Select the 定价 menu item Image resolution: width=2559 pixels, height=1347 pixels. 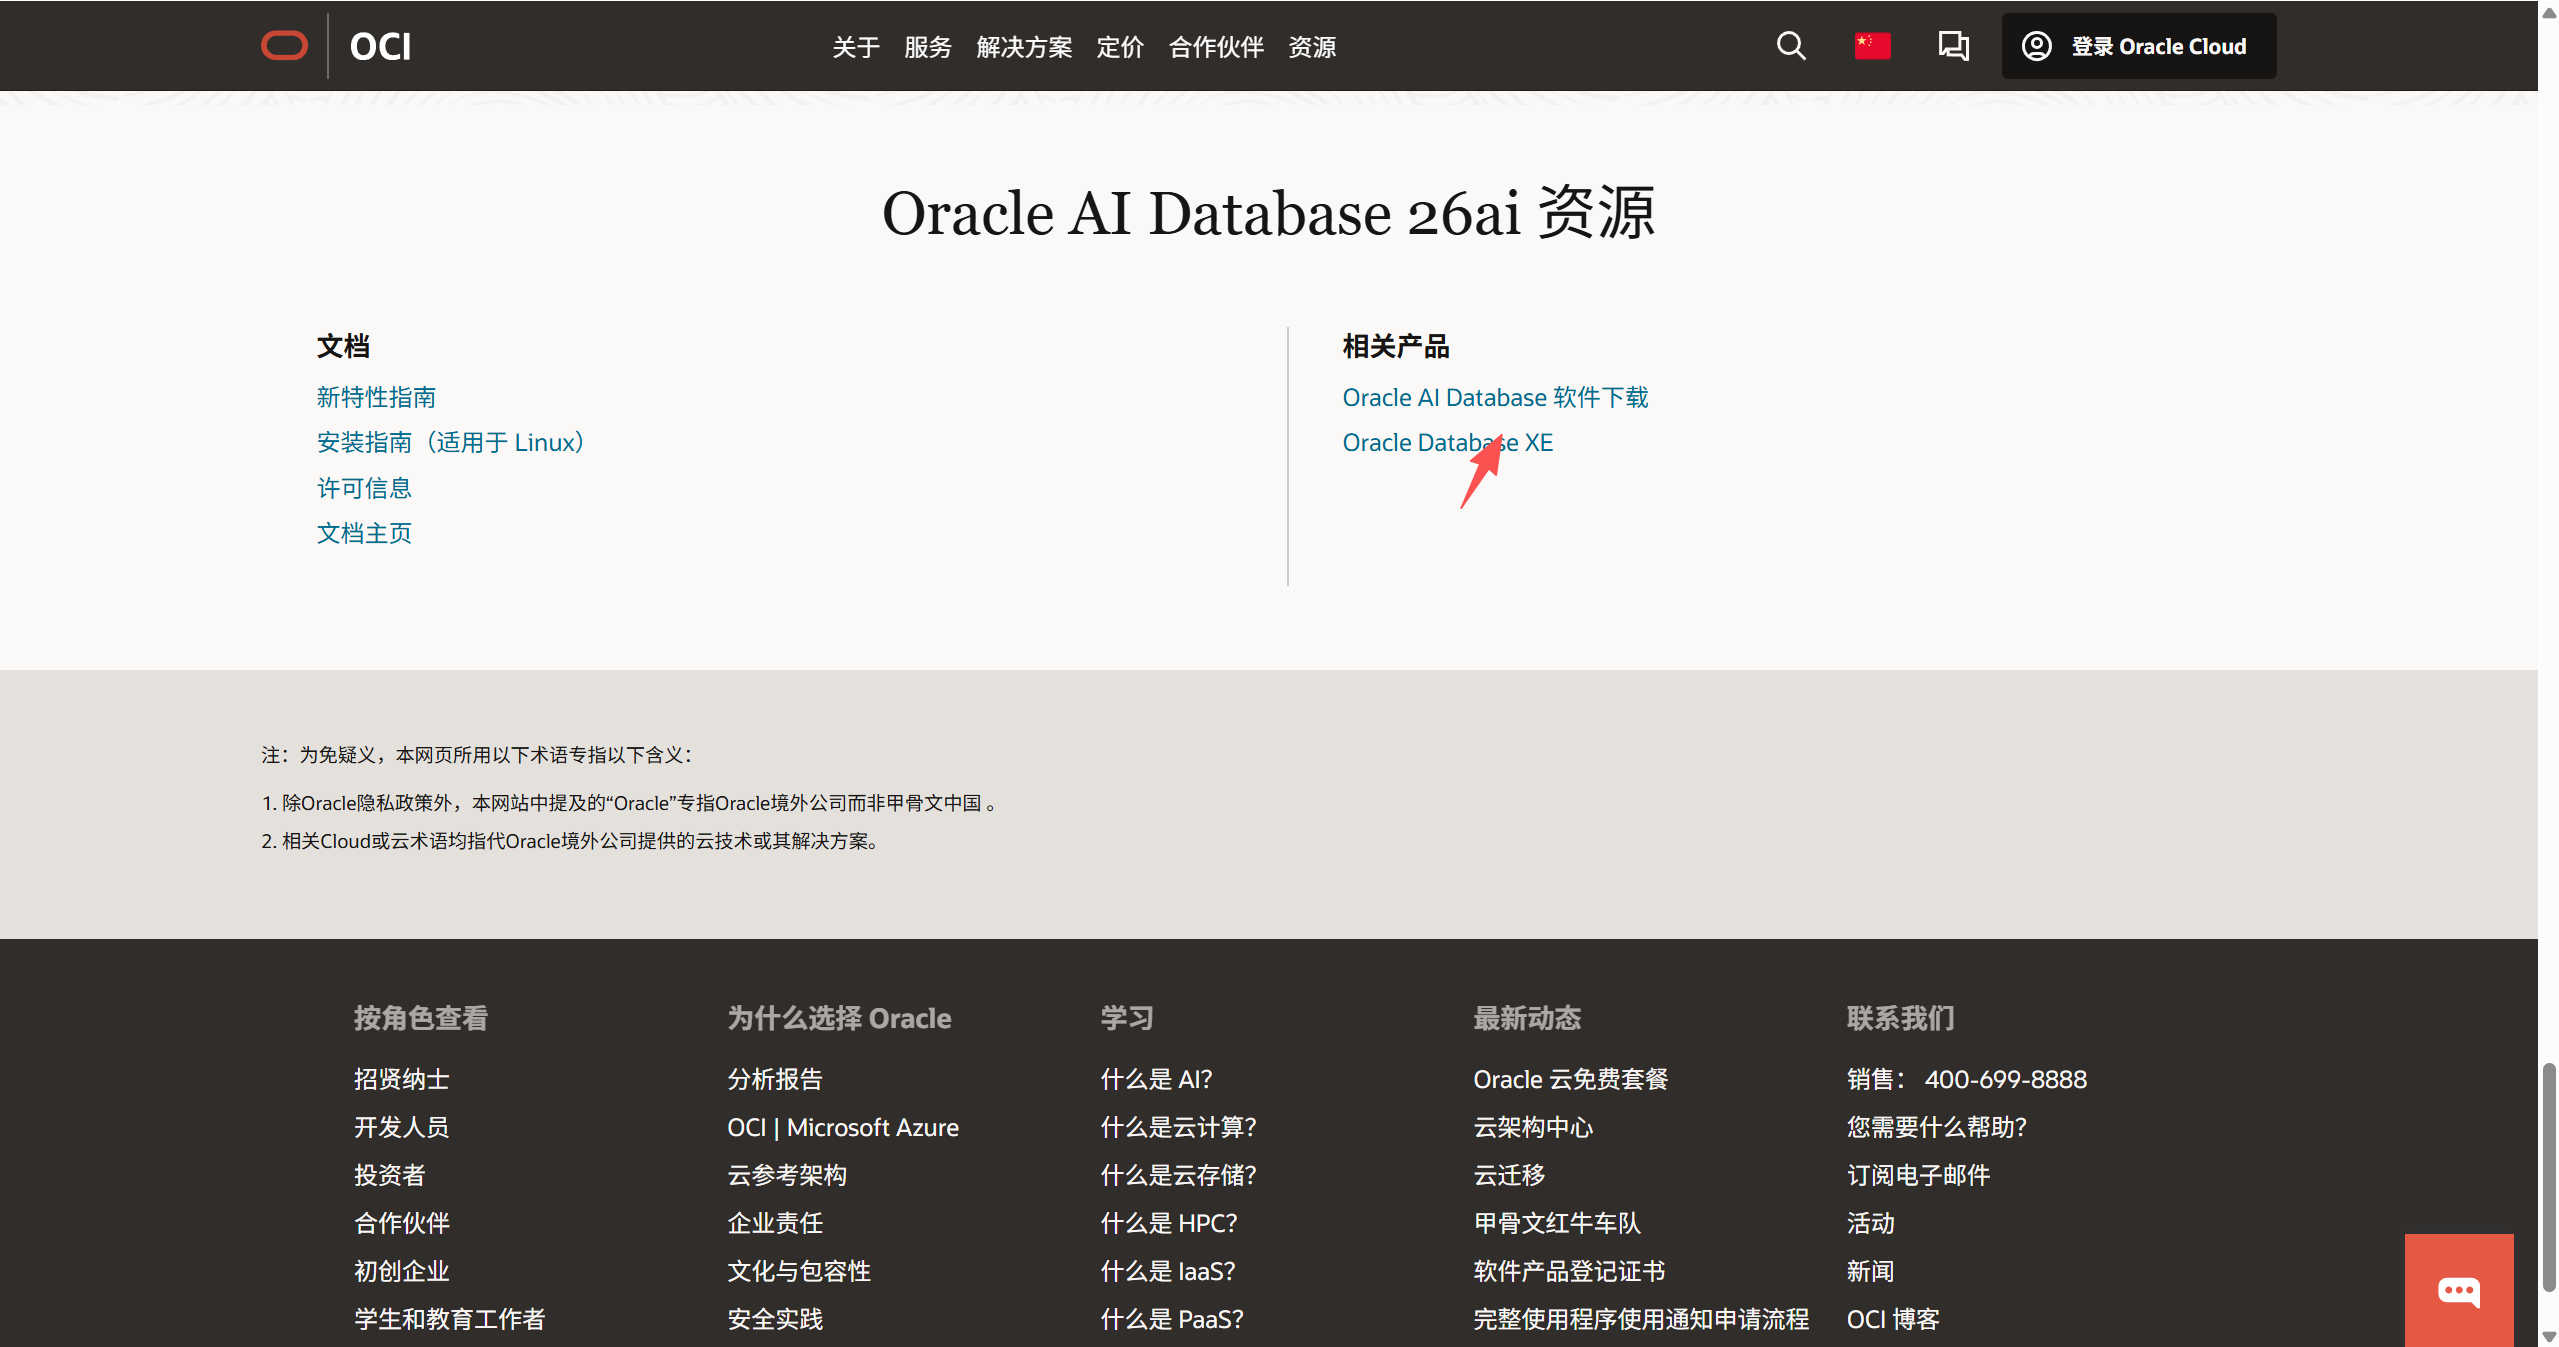(x=1119, y=47)
